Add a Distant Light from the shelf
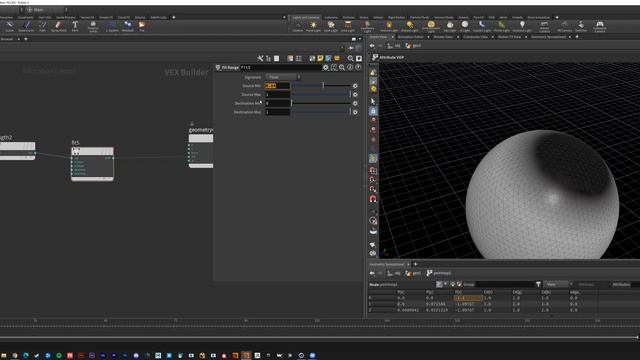 click(409, 27)
